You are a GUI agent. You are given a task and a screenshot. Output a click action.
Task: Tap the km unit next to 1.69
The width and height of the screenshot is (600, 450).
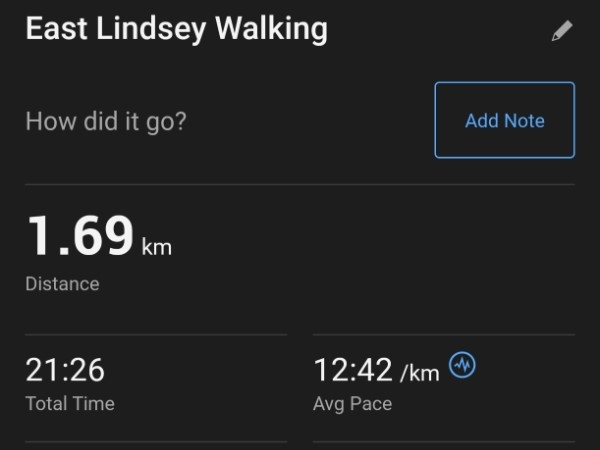157,247
